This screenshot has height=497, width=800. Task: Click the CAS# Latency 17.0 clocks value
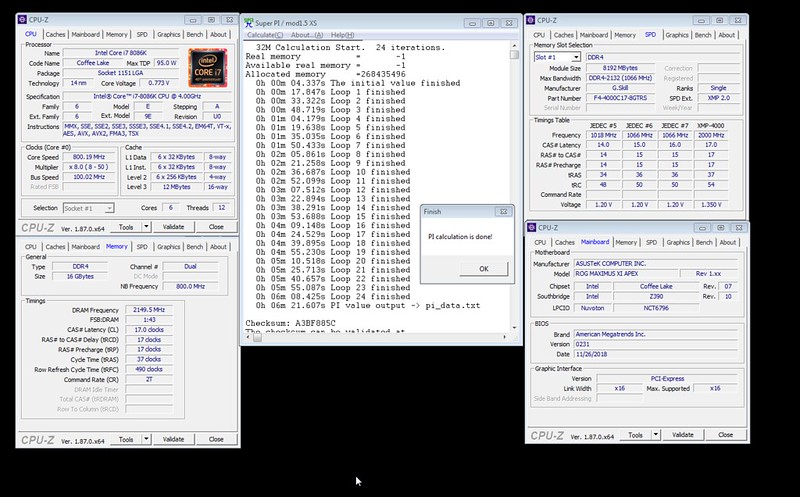point(148,330)
